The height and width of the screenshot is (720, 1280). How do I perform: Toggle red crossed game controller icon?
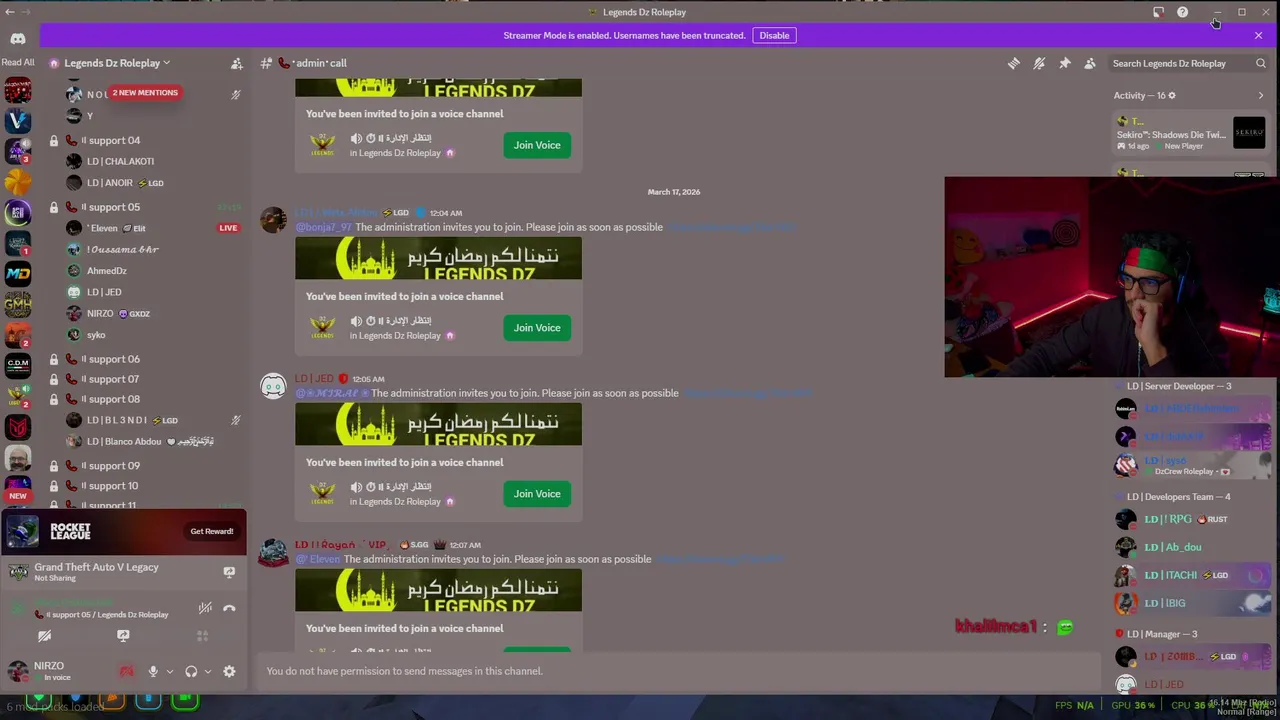click(x=126, y=672)
